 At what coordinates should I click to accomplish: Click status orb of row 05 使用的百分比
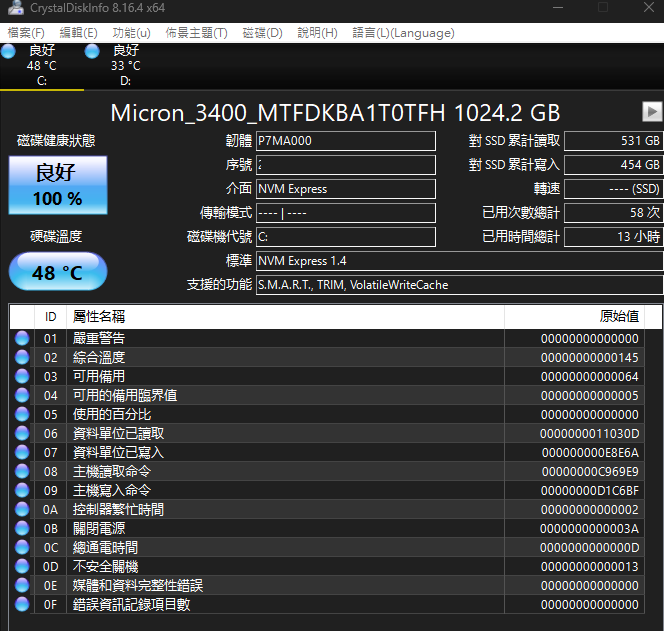(x=22, y=415)
